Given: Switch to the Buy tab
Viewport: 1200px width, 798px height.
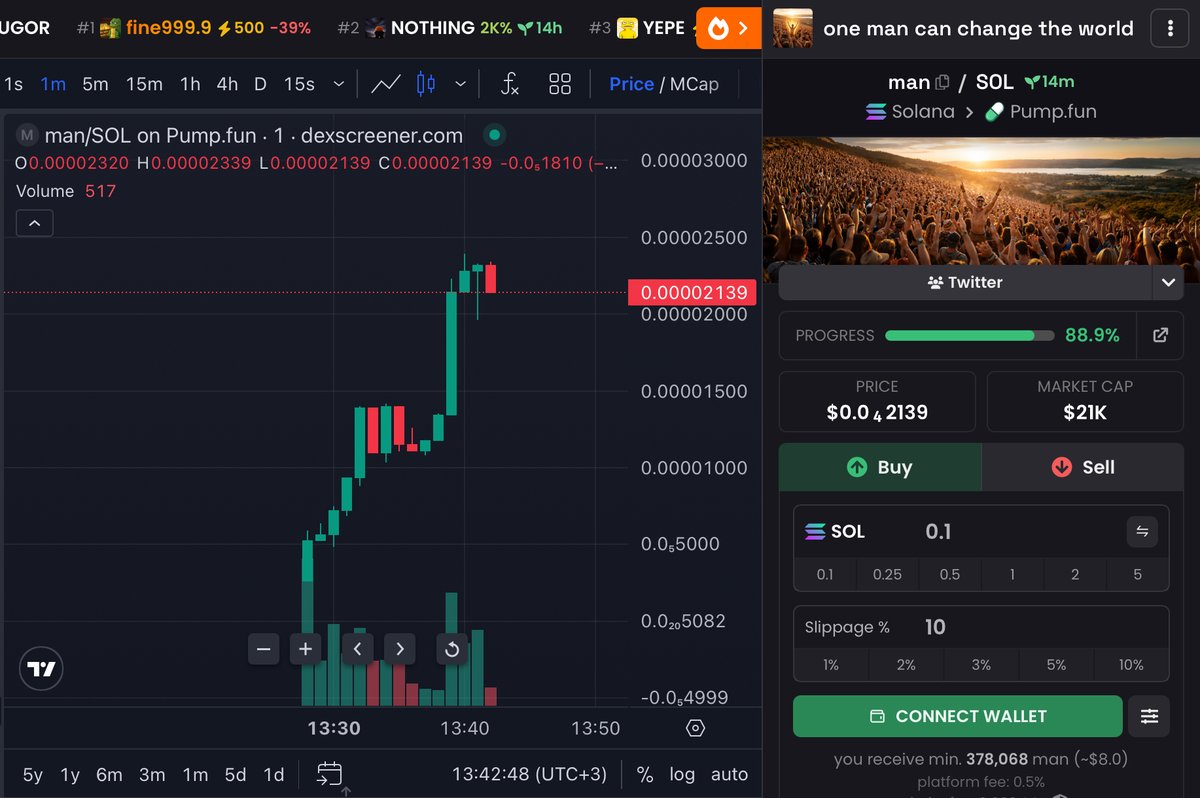Looking at the screenshot, I should [x=880, y=467].
